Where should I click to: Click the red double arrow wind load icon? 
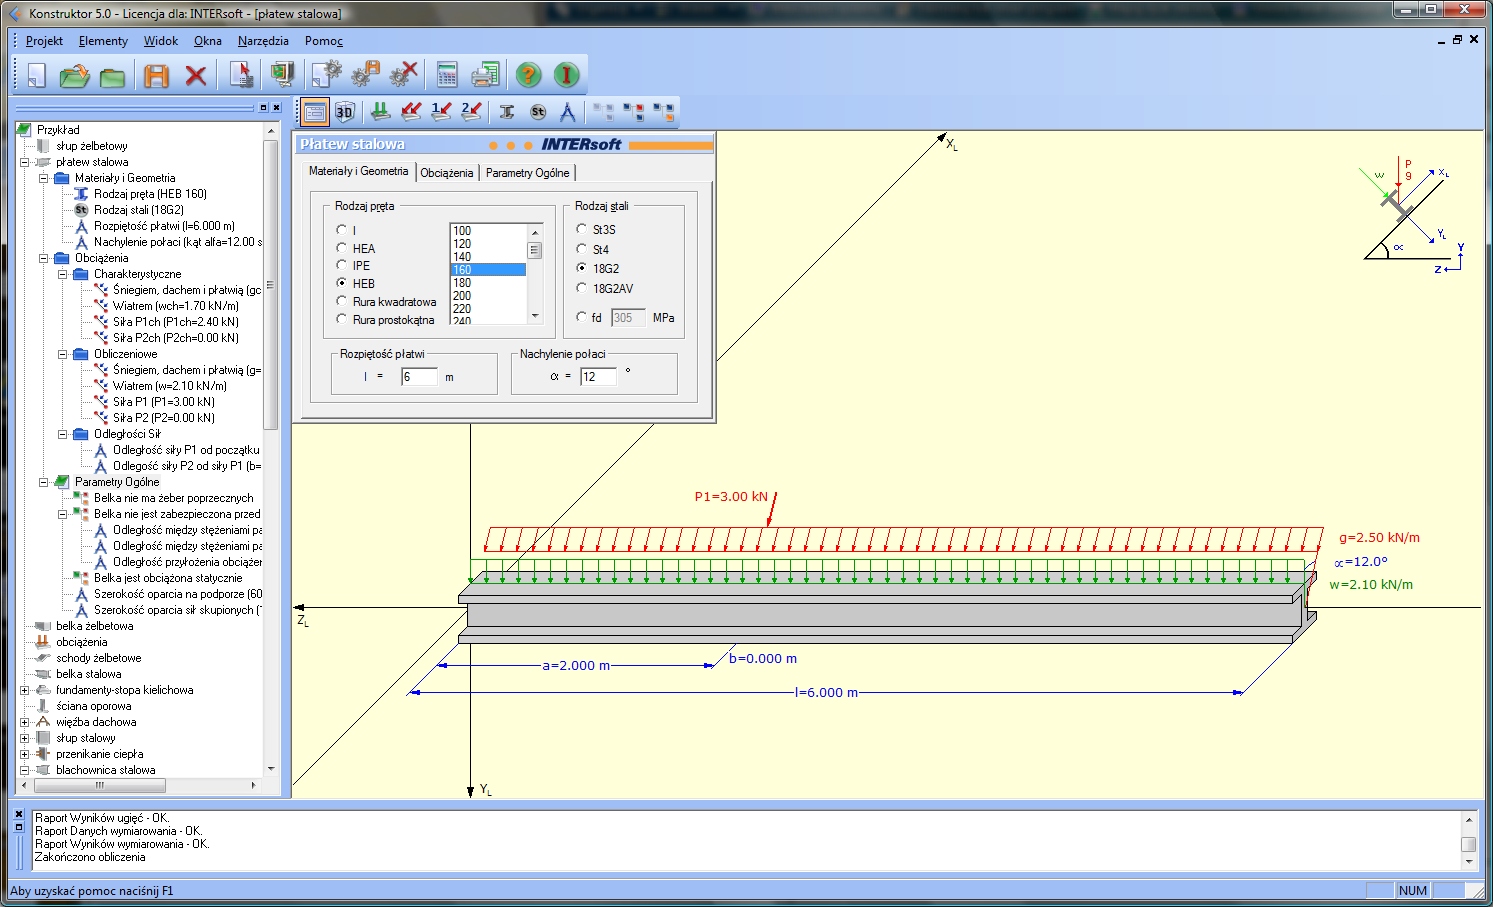411,112
